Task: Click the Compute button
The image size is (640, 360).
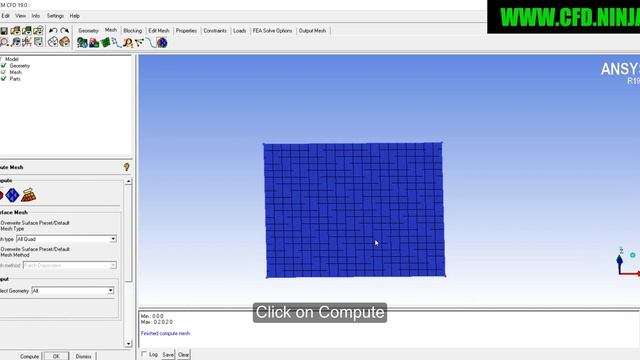Action: coord(29,356)
